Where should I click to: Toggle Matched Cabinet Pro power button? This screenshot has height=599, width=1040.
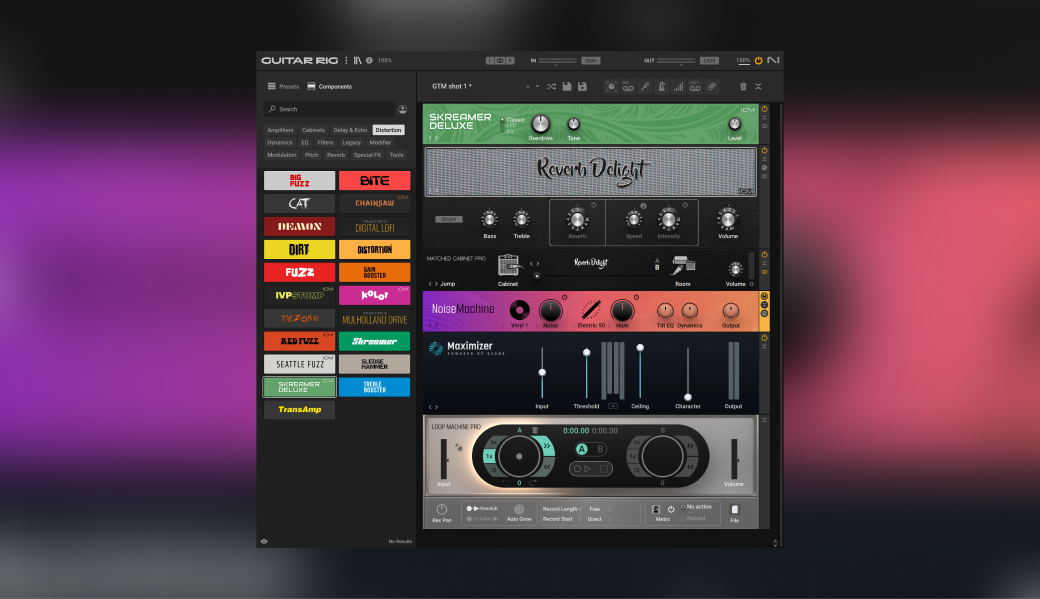pos(764,255)
